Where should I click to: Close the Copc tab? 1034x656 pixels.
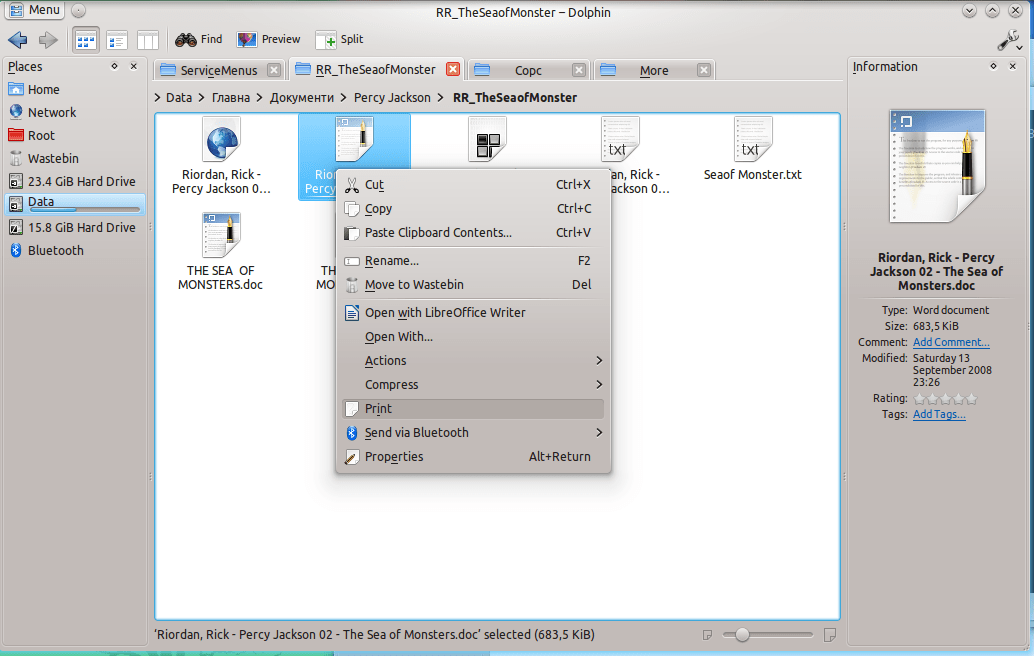(579, 70)
